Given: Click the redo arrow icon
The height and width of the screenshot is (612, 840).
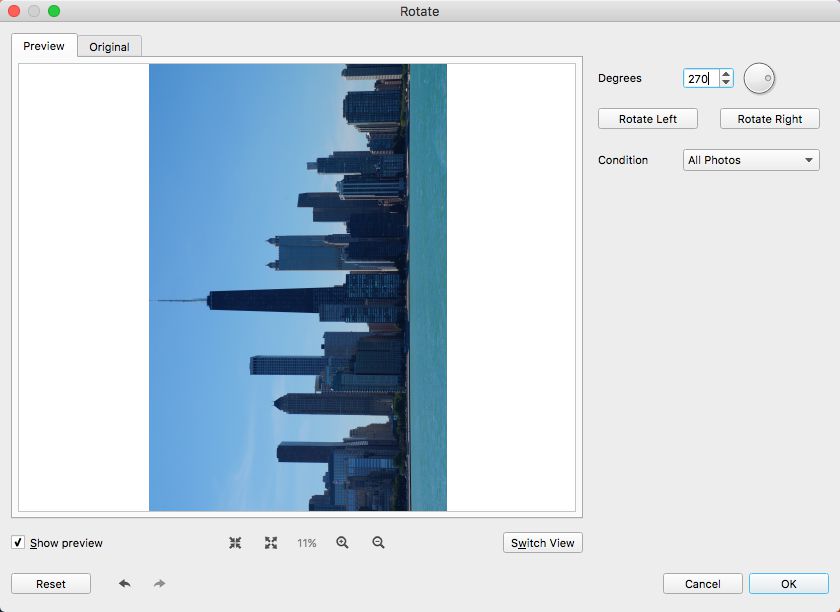Looking at the screenshot, I should pyautogui.click(x=159, y=584).
